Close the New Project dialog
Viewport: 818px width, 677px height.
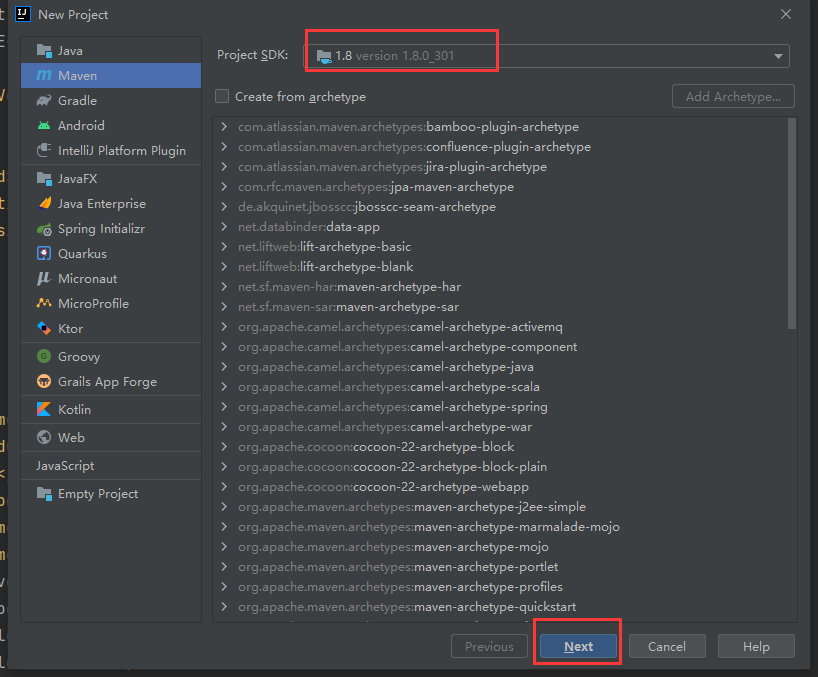[786, 14]
